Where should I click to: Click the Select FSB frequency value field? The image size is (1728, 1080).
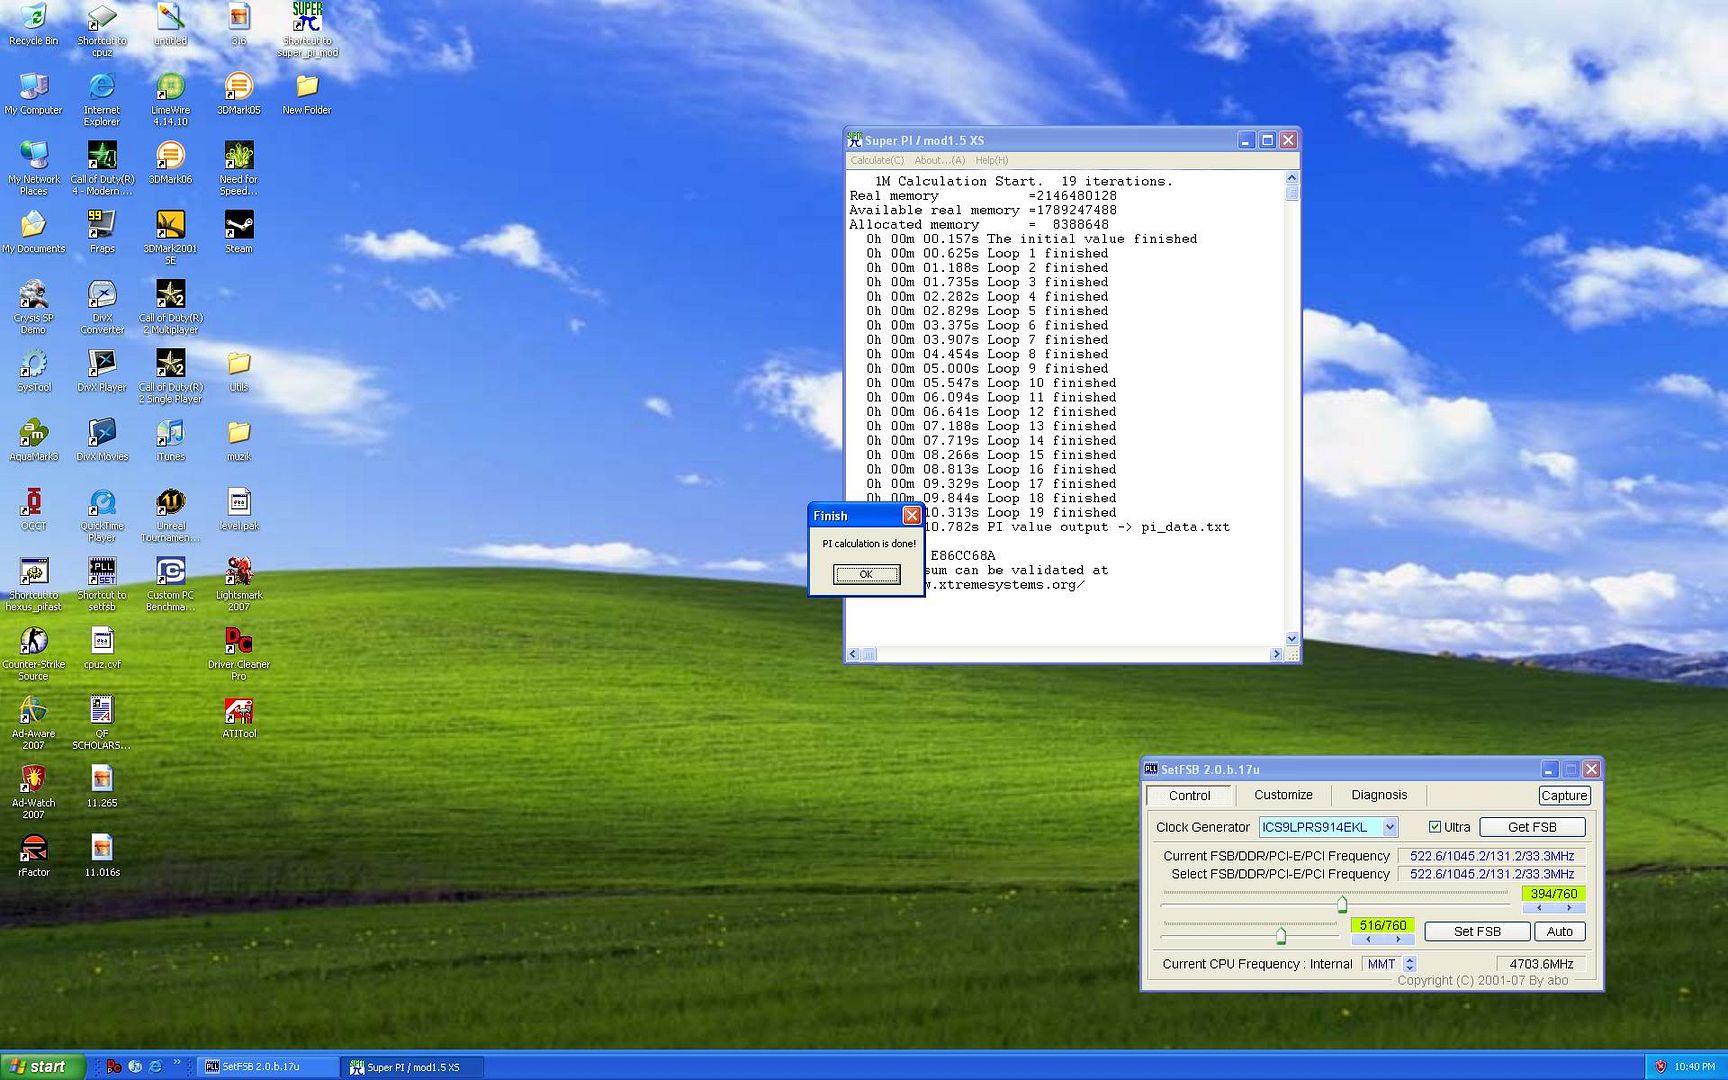tap(1491, 874)
